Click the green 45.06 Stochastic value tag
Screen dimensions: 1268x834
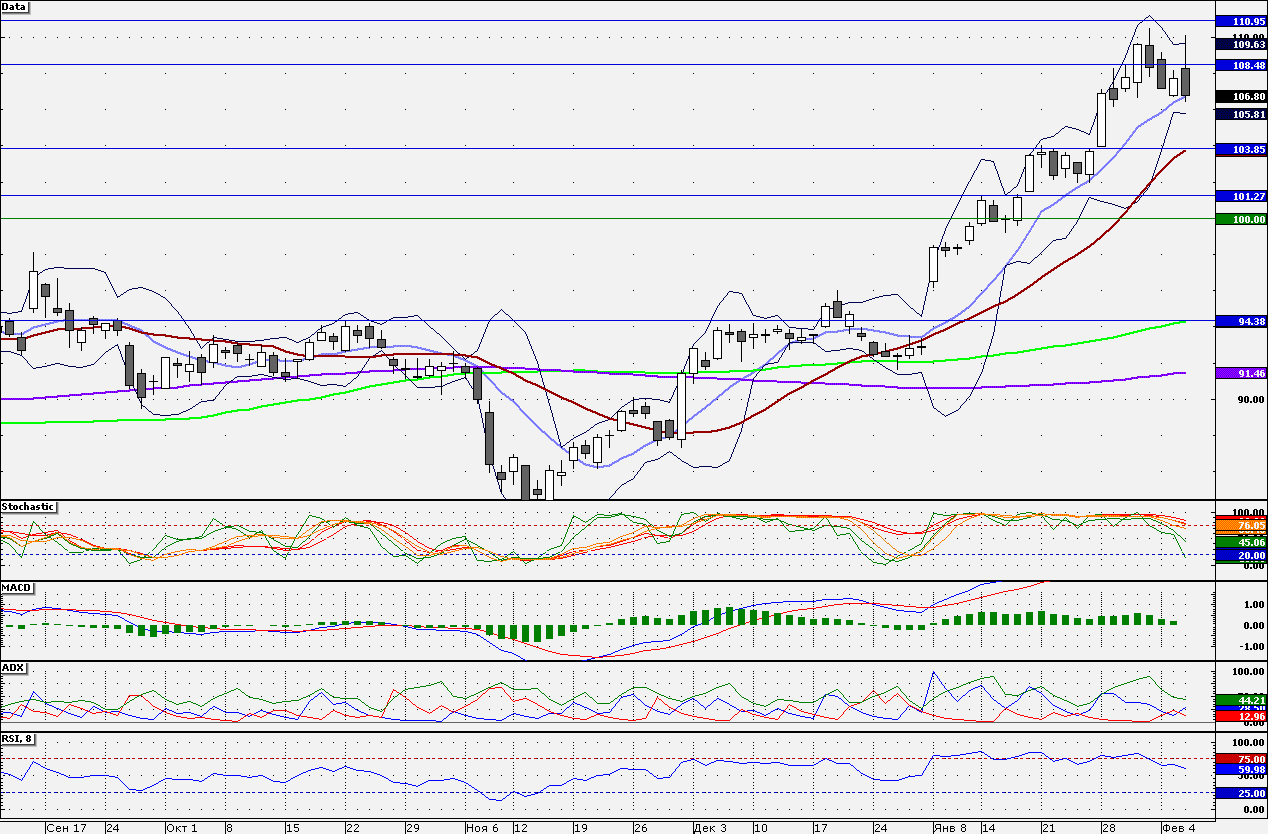[1240, 542]
